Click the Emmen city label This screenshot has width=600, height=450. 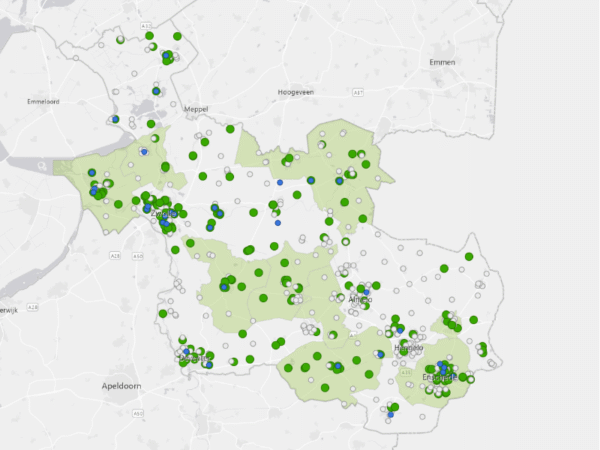coord(442,62)
